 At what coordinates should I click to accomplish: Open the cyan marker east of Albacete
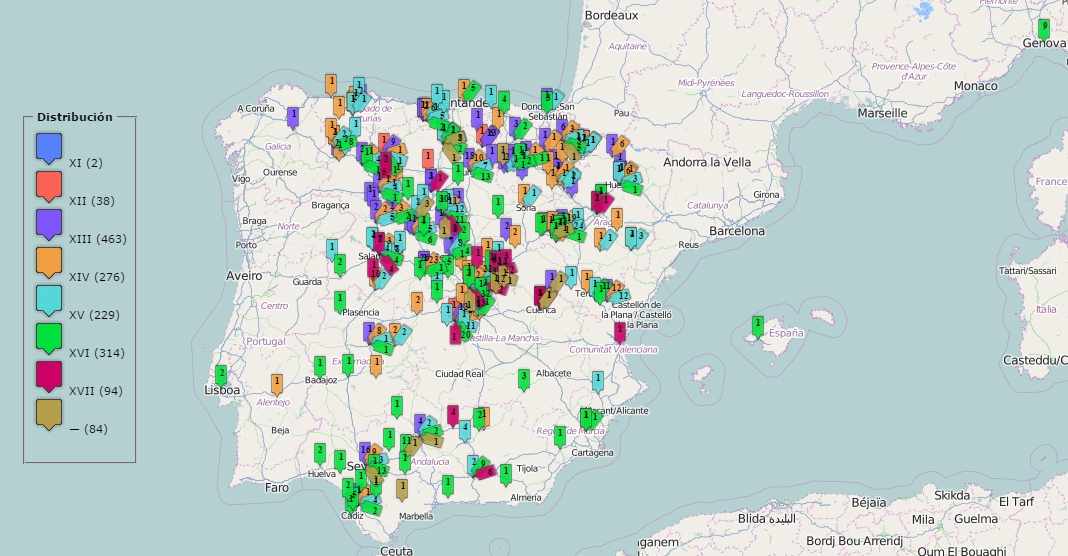point(598,380)
